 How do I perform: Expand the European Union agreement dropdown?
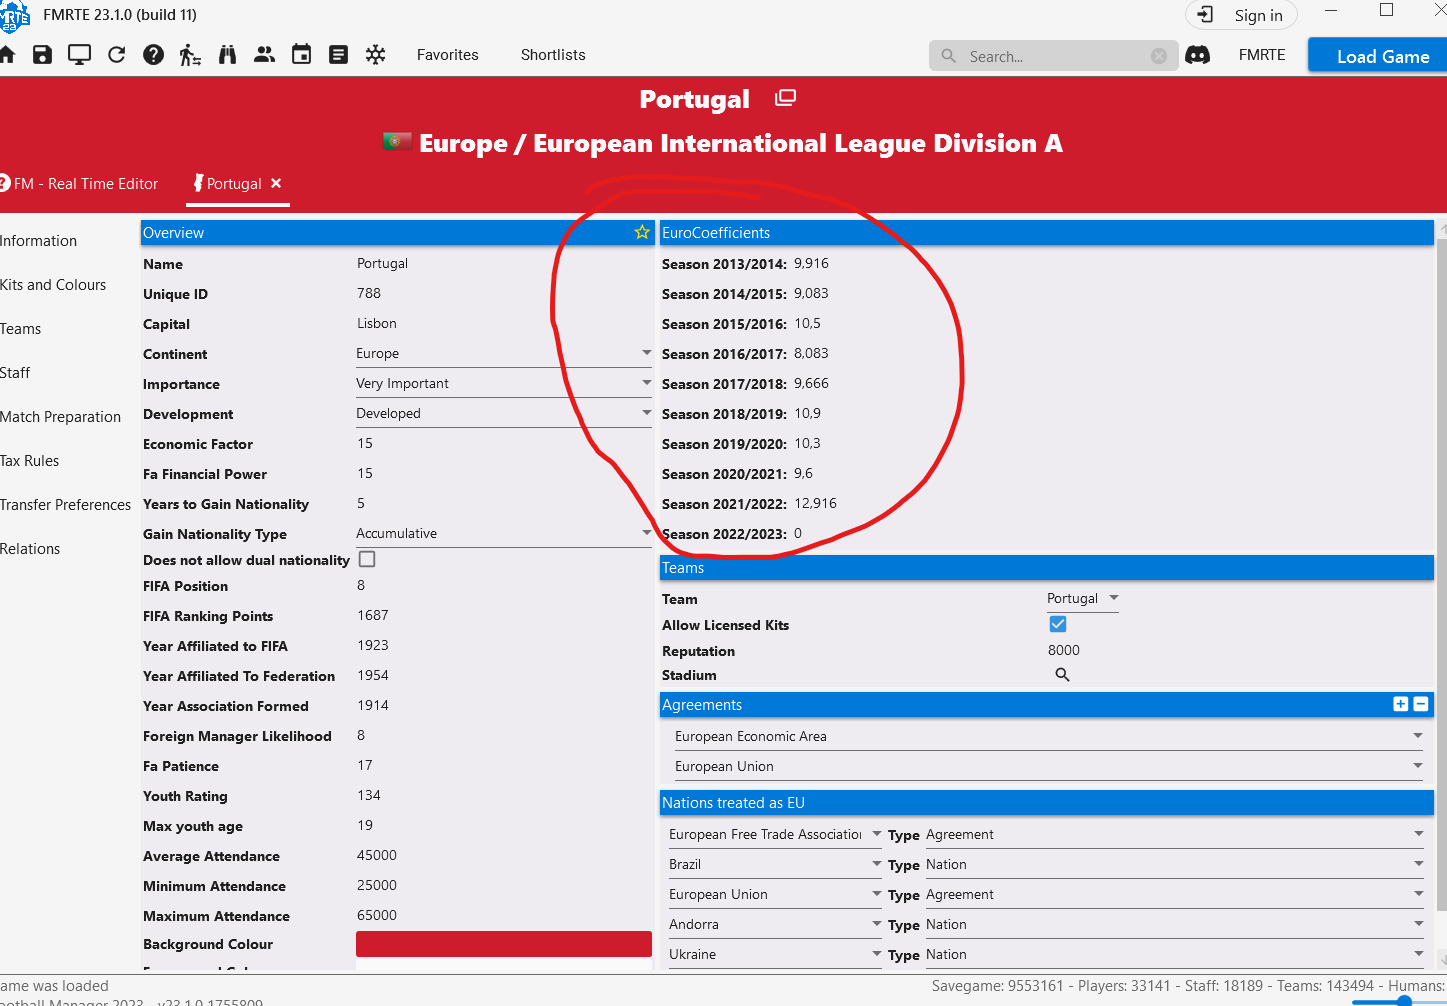click(1049, 766)
